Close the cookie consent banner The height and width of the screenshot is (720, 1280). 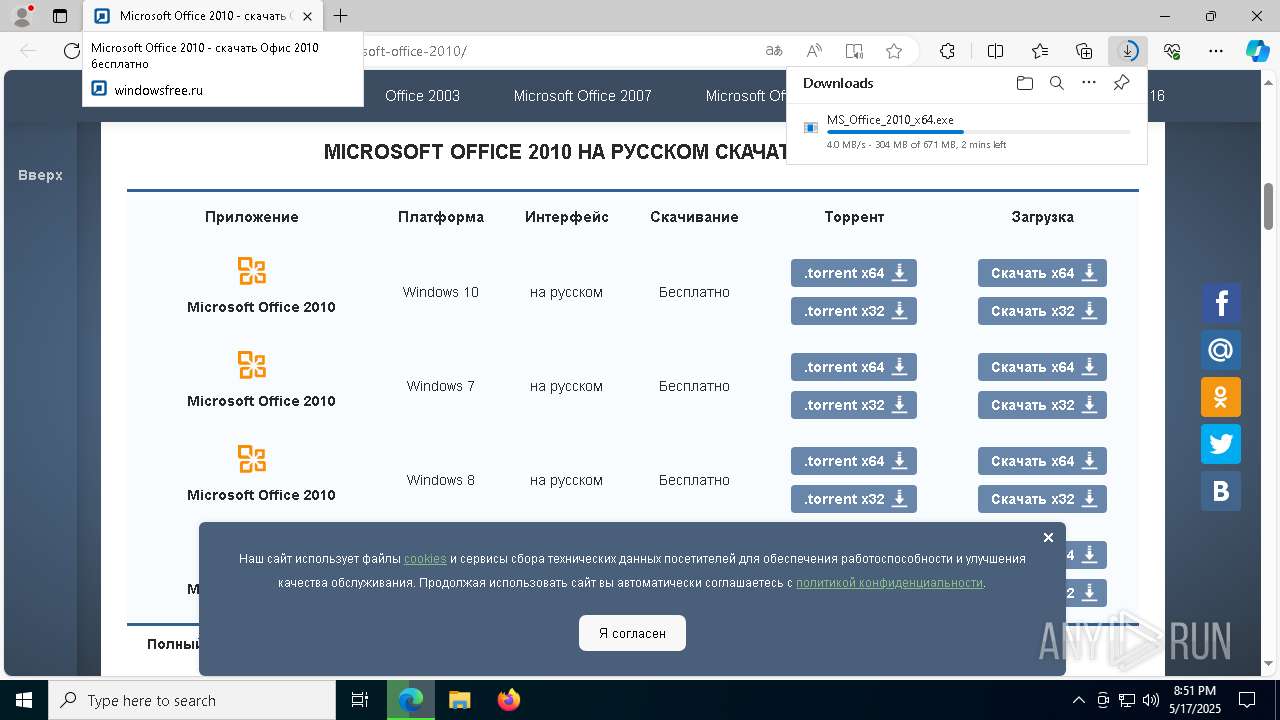tap(1048, 537)
